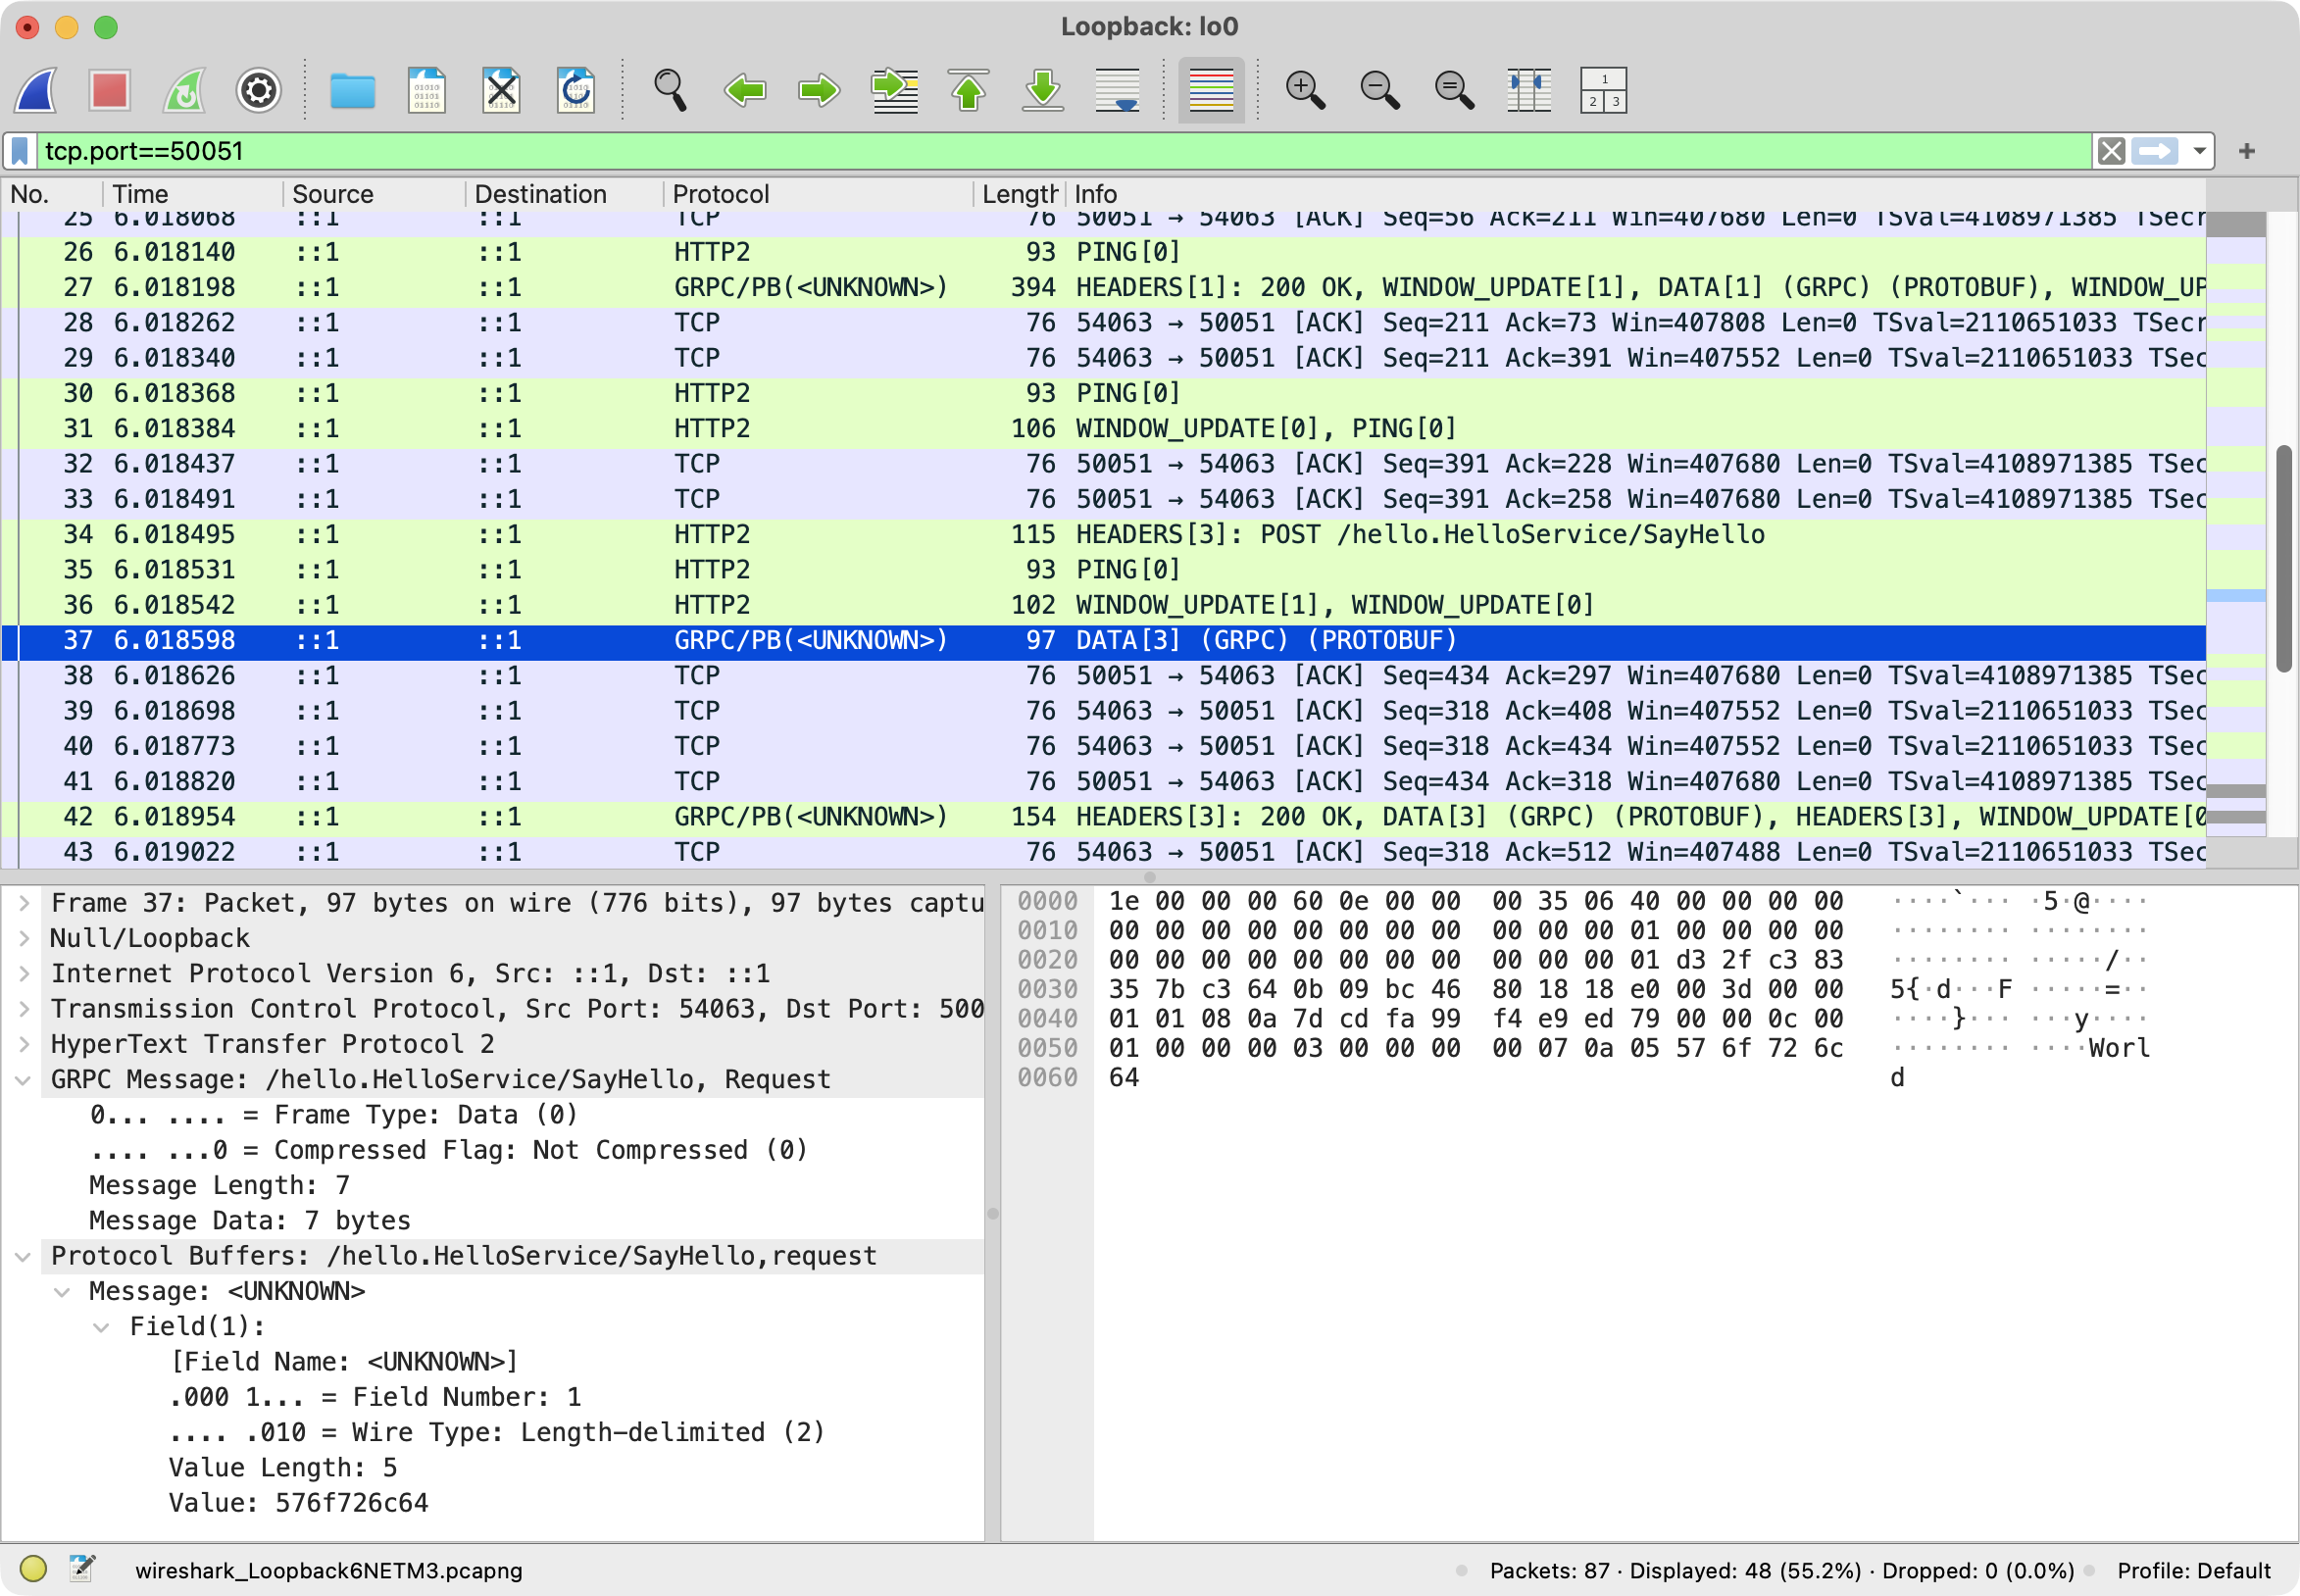
Task: Click the packet list vertical scrollbar
Action: [2283, 560]
